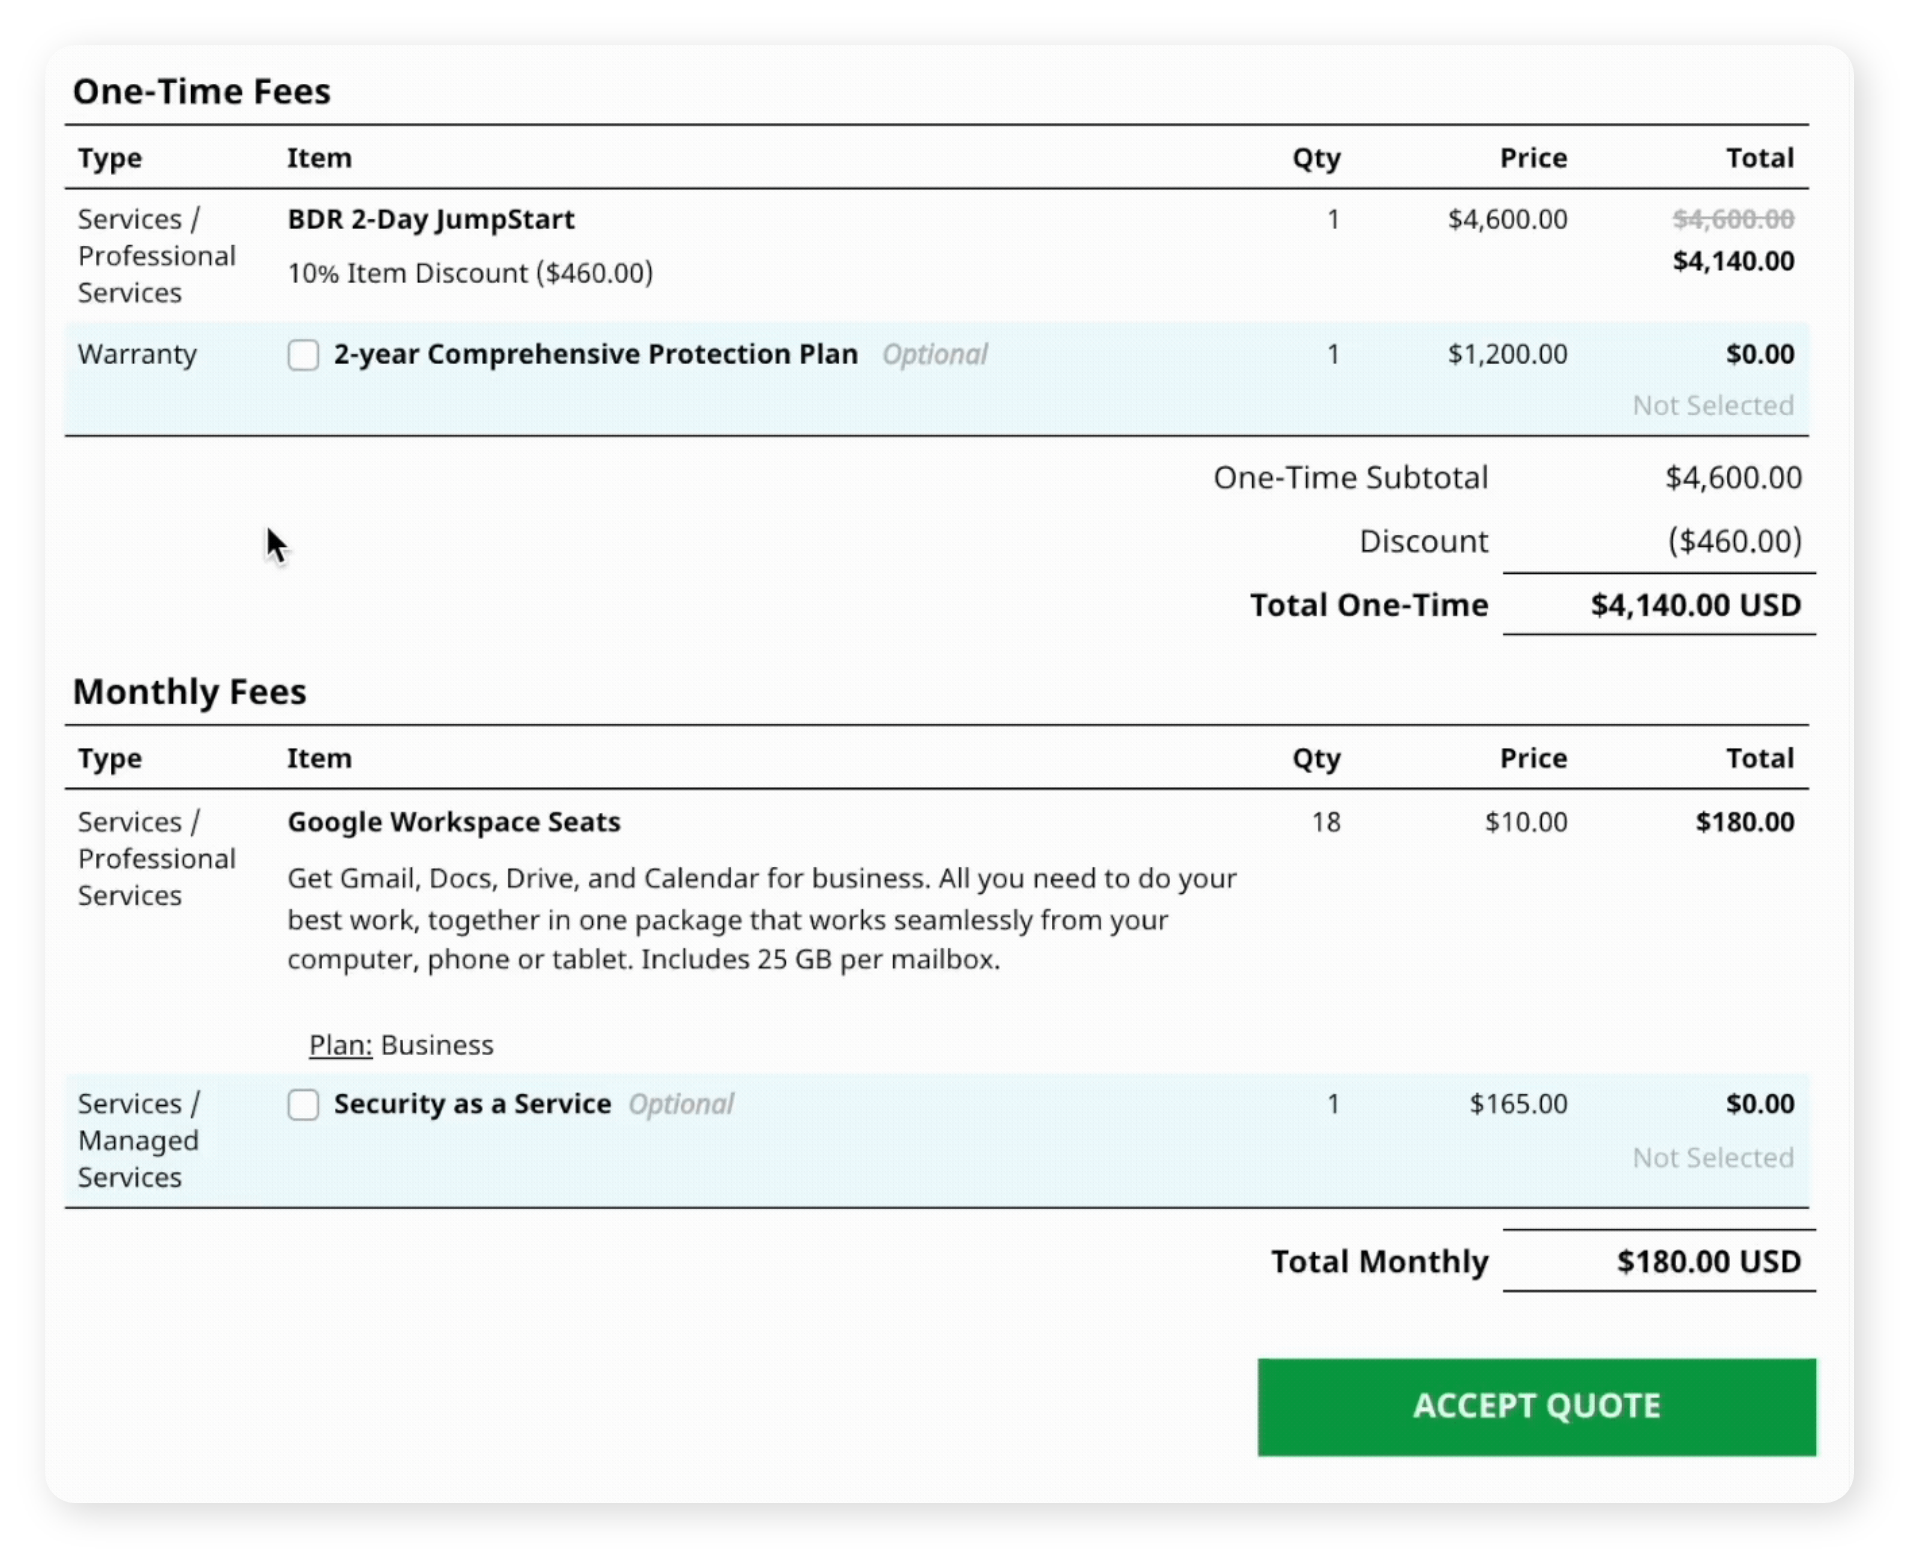The image size is (1917, 1566).
Task: Click the quantity 18 for Workspace Seats
Action: [x=1326, y=822]
